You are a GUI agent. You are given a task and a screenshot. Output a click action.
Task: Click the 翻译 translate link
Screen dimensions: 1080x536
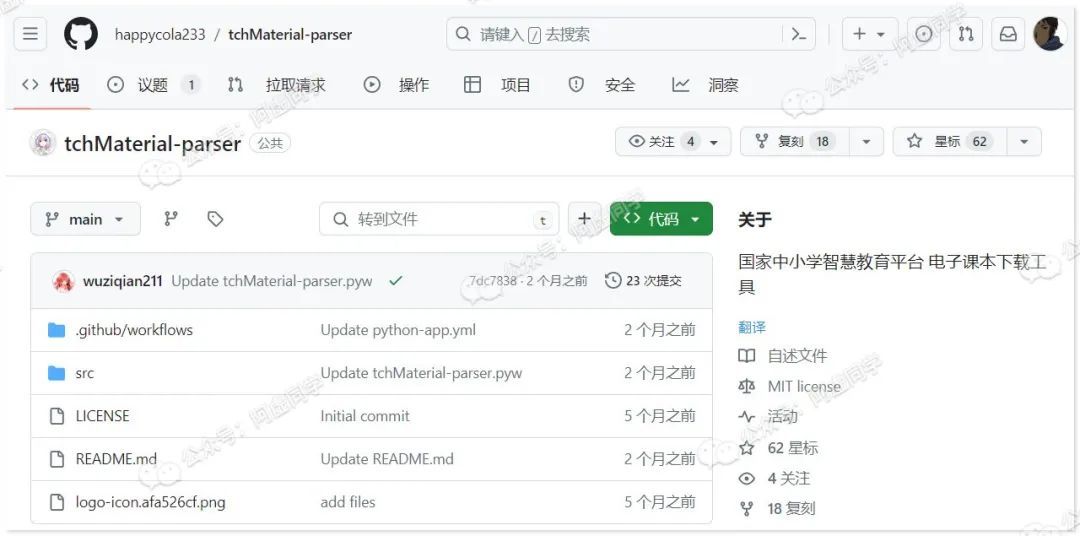click(x=752, y=327)
